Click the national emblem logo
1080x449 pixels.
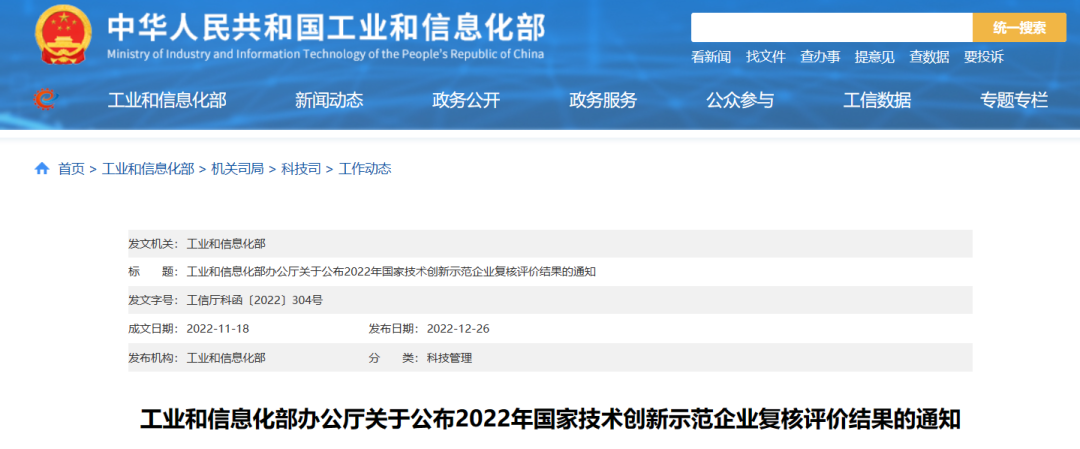pos(62,36)
